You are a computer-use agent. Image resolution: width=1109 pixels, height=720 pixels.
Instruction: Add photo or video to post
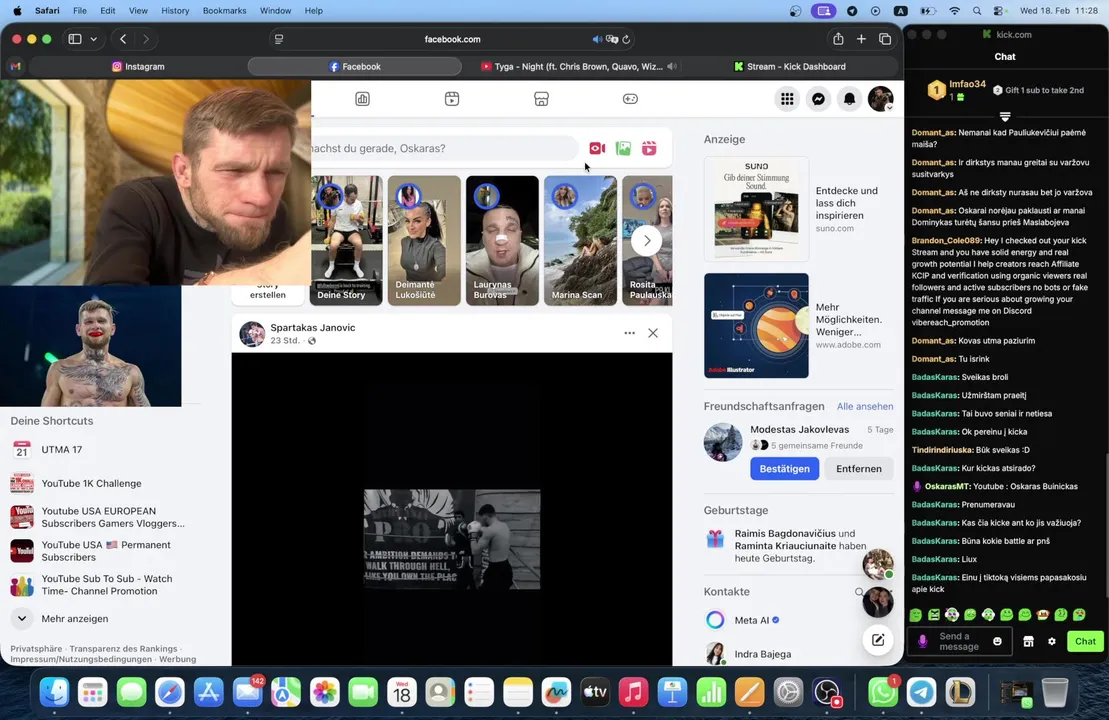point(623,149)
